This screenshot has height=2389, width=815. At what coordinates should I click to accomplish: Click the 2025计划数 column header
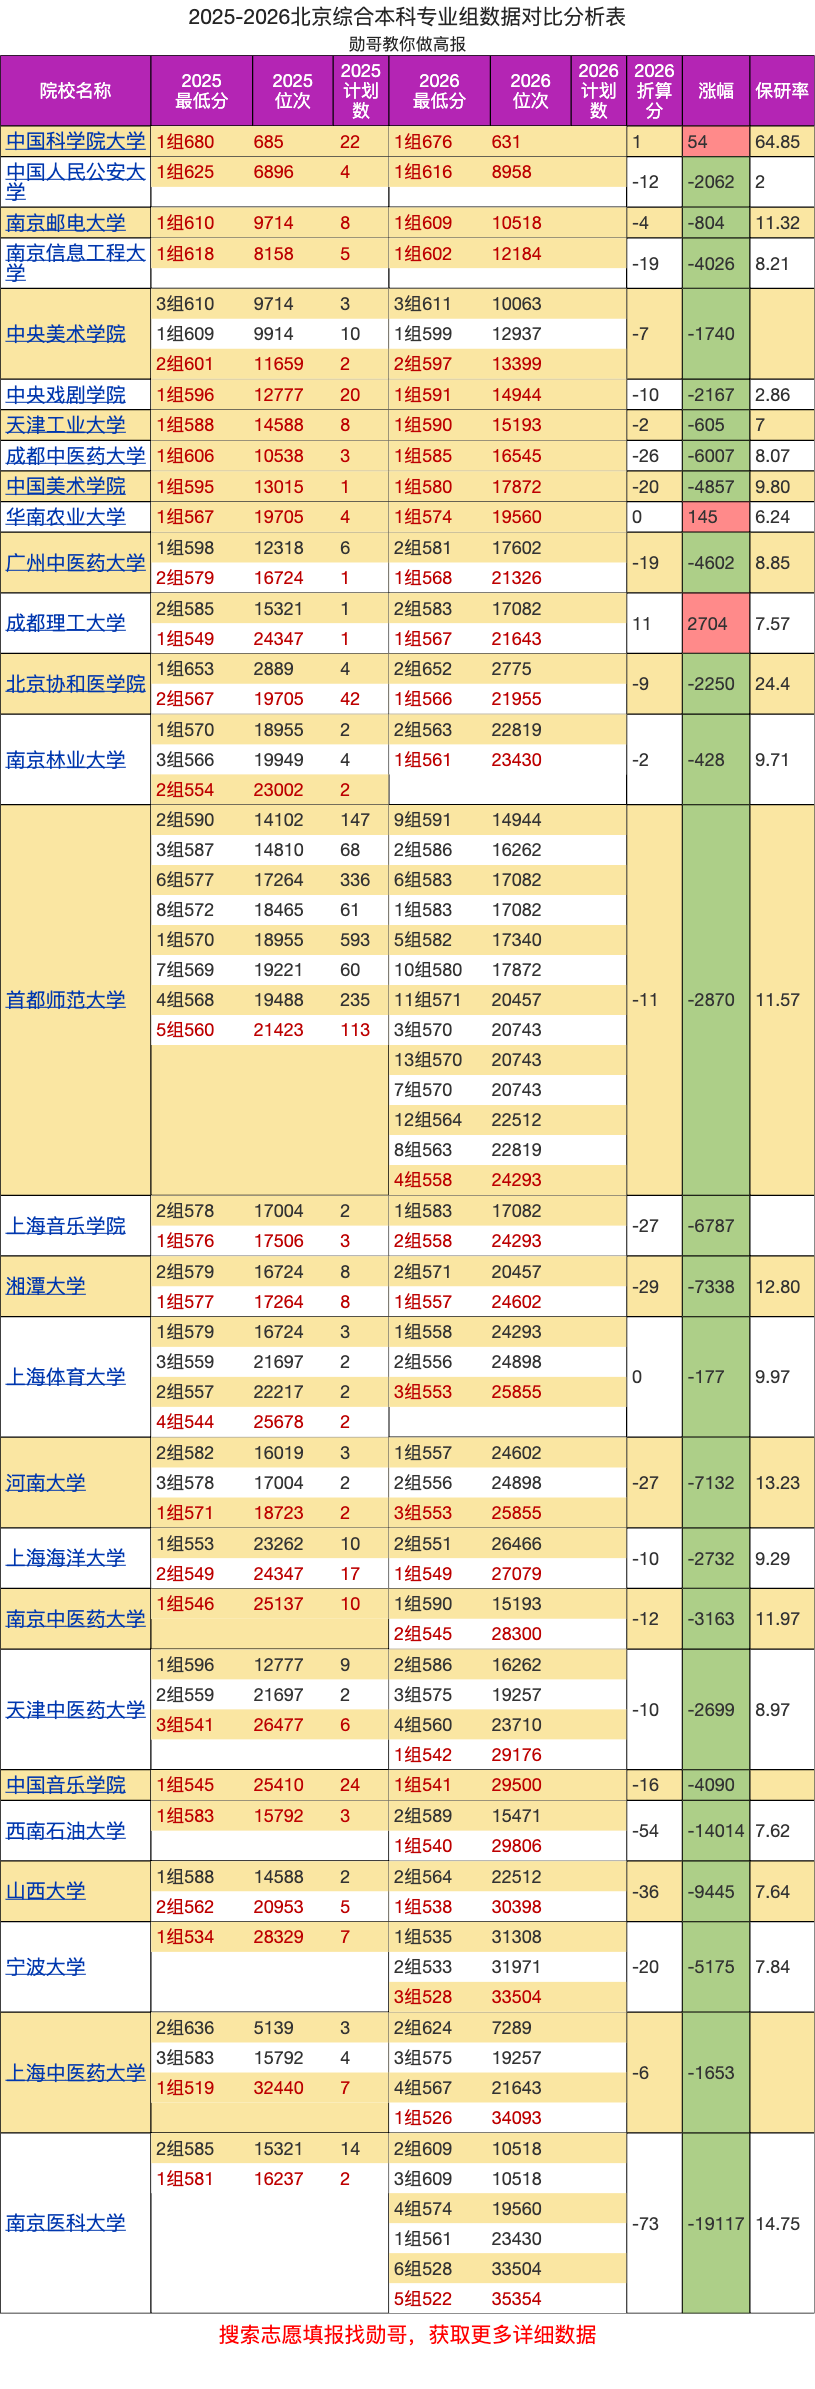361,90
